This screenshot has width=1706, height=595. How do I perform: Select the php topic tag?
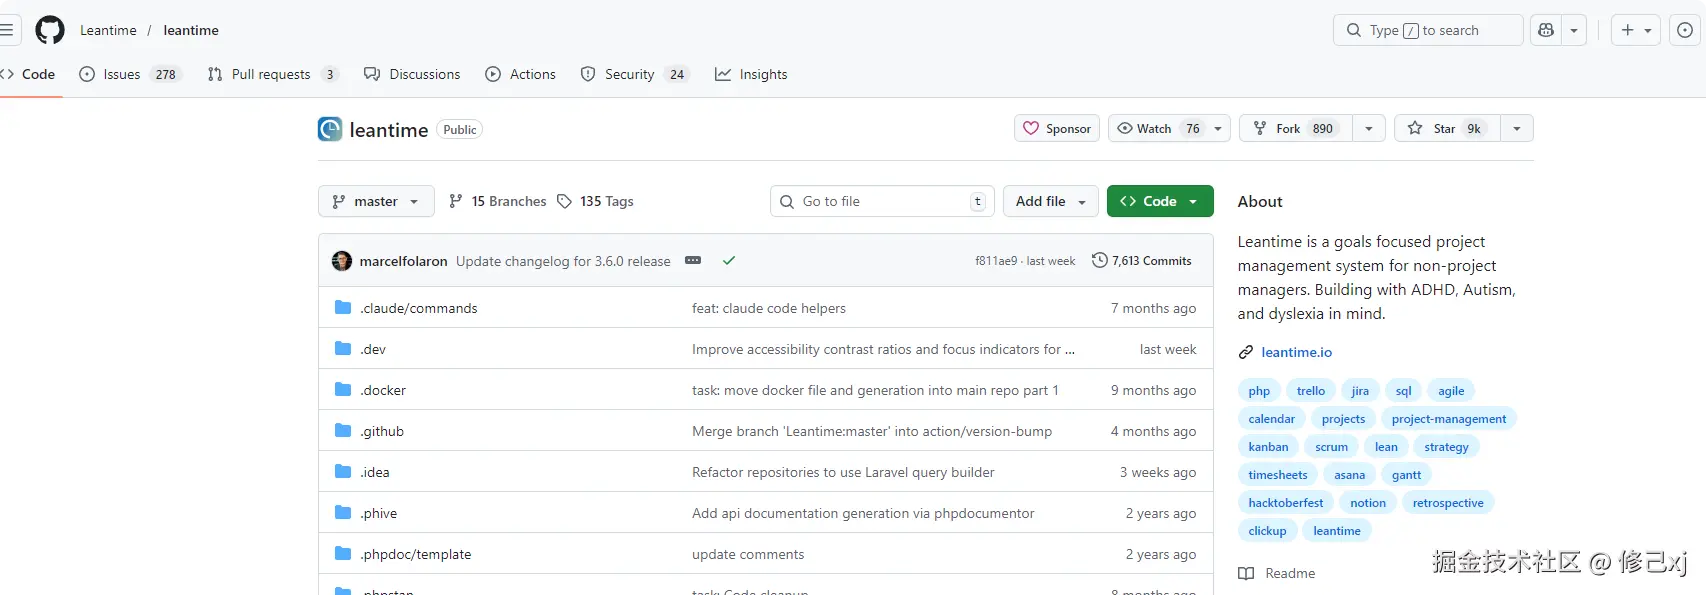1259,391
